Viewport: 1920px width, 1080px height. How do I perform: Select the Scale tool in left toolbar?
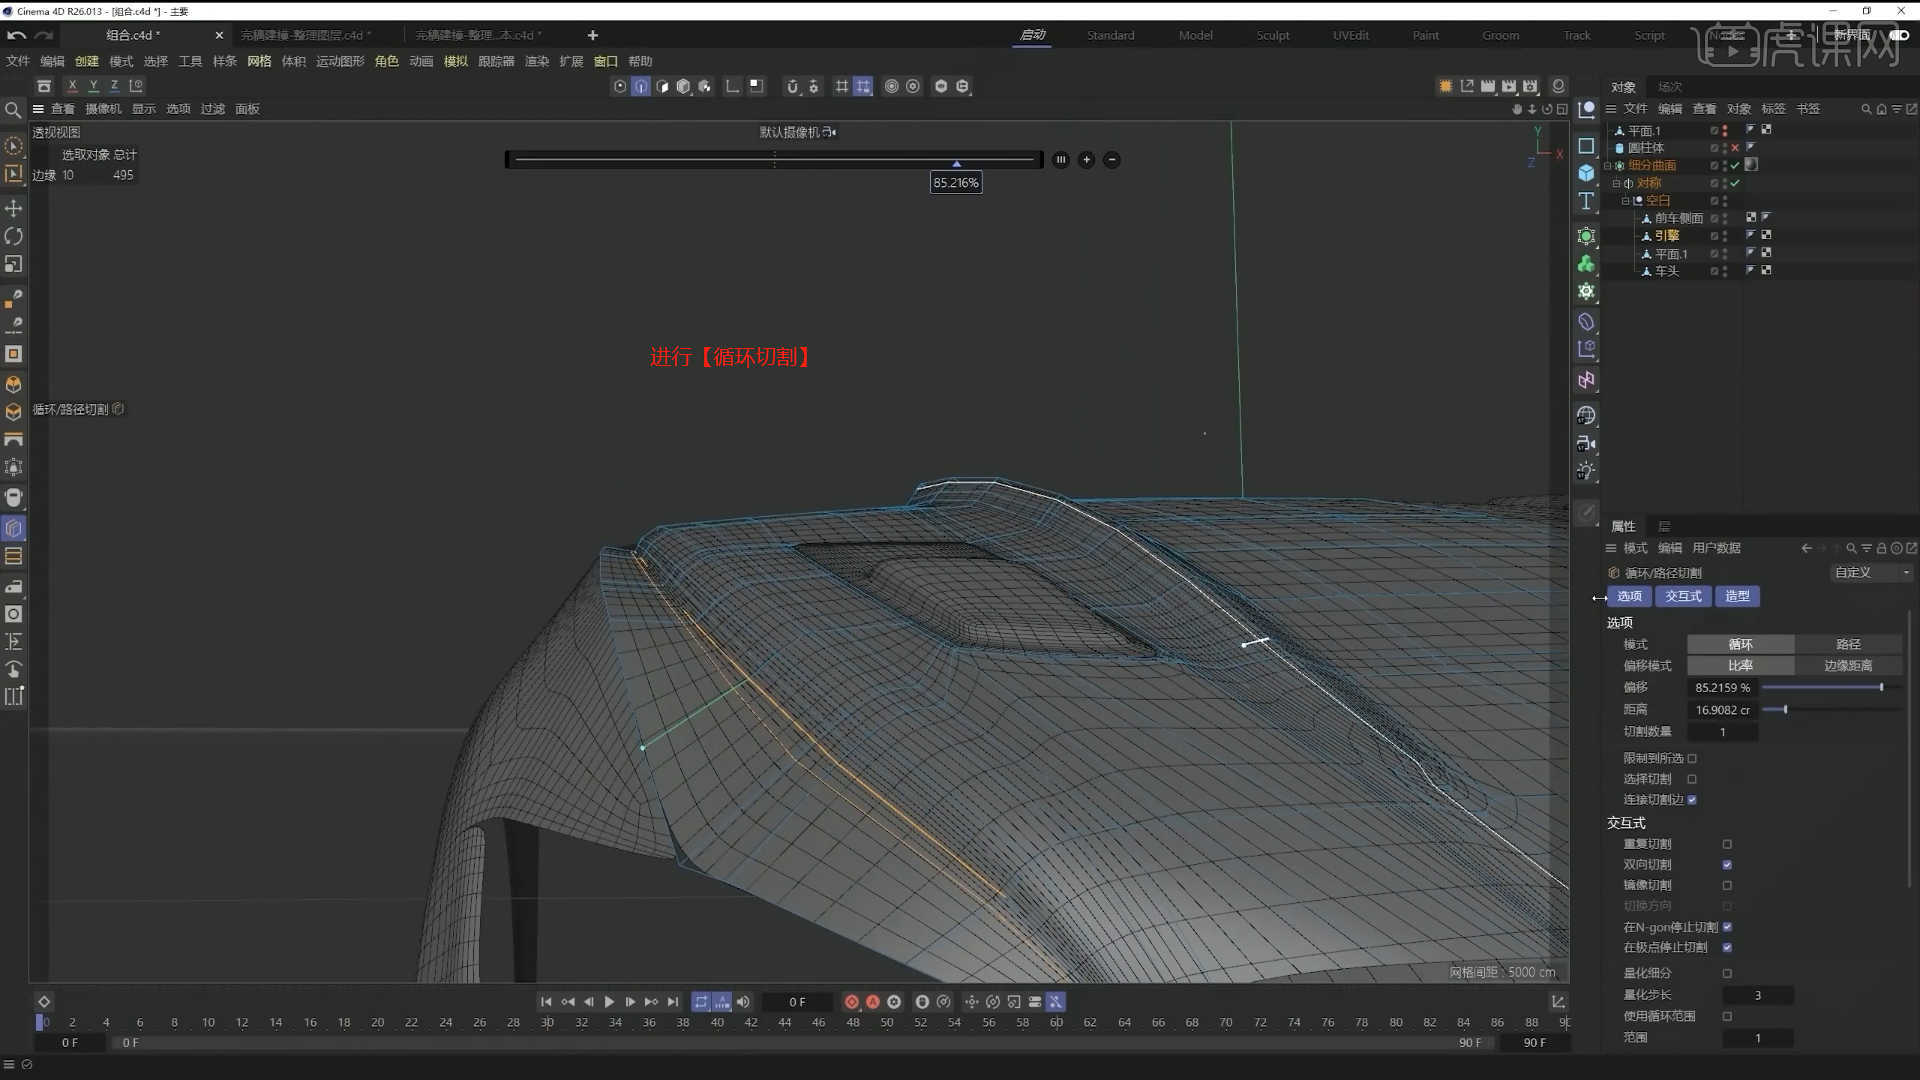click(x=14, y=264)
